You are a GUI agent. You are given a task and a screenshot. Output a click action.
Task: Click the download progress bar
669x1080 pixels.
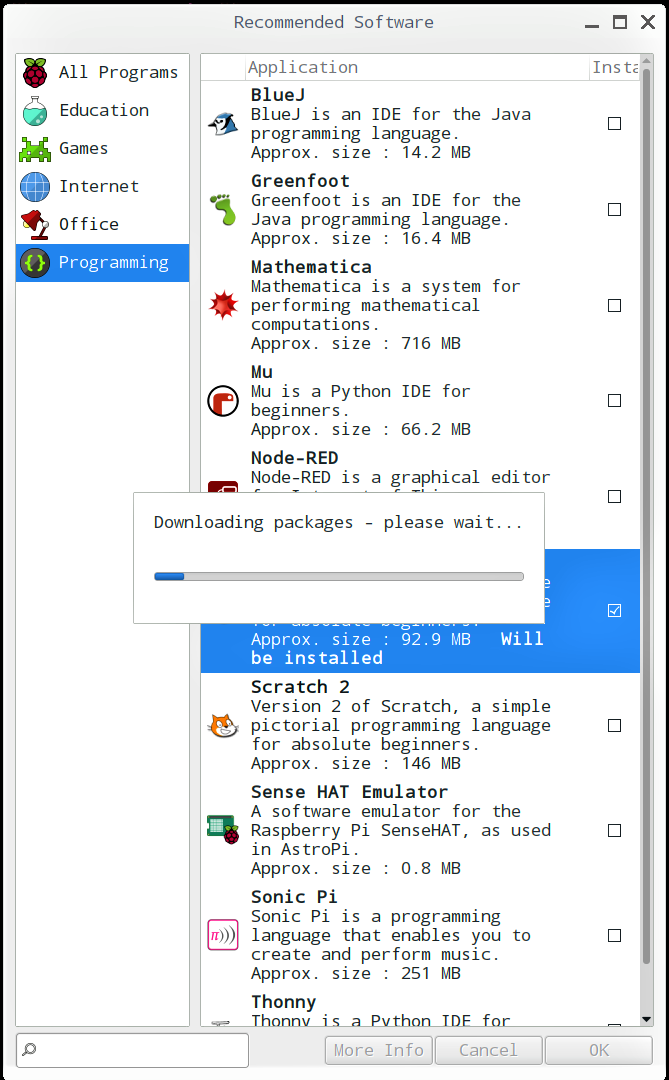click(339, 577)
